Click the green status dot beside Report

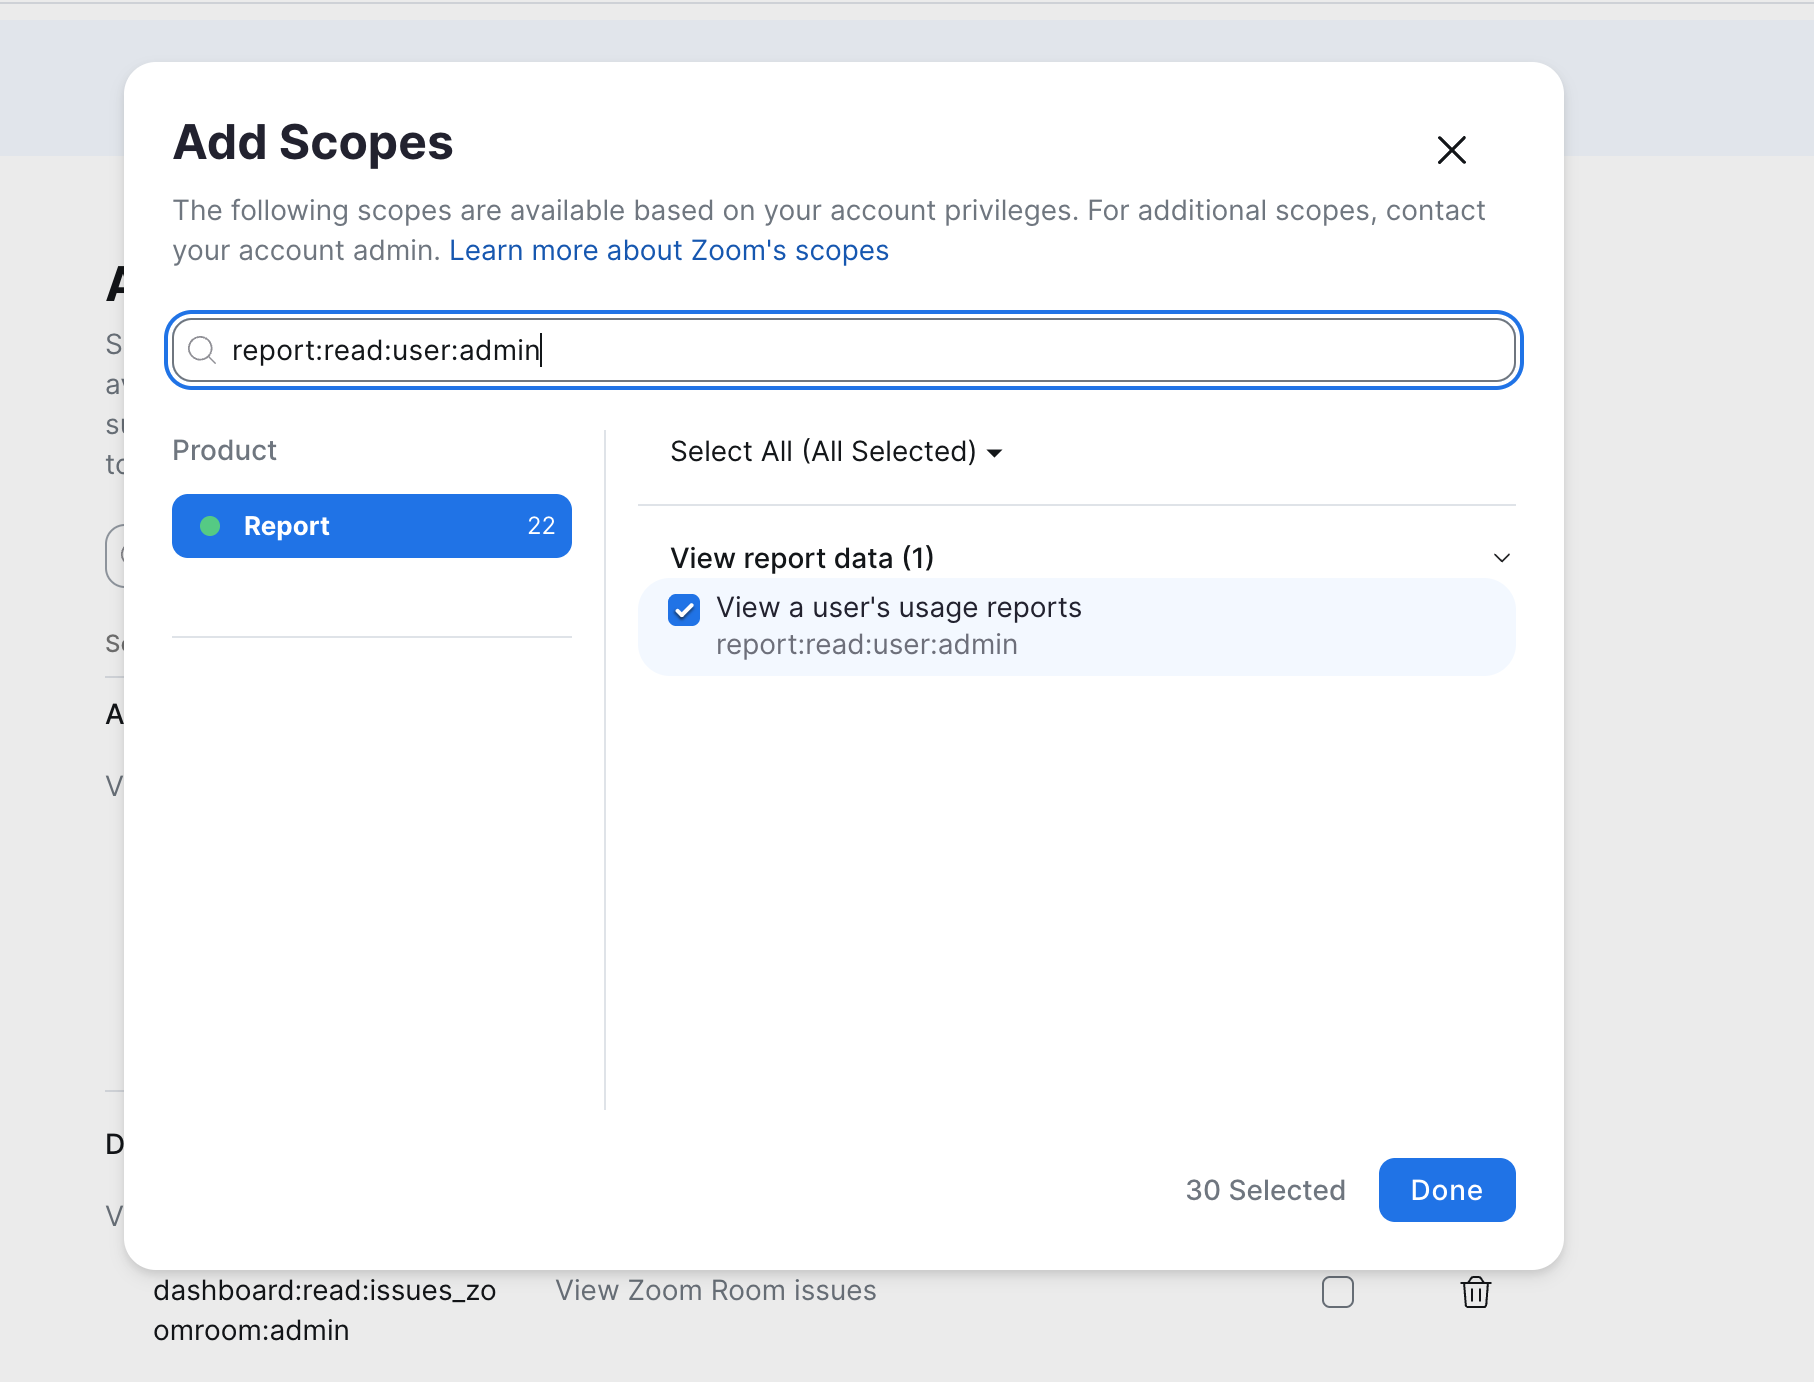coord(210,526)
